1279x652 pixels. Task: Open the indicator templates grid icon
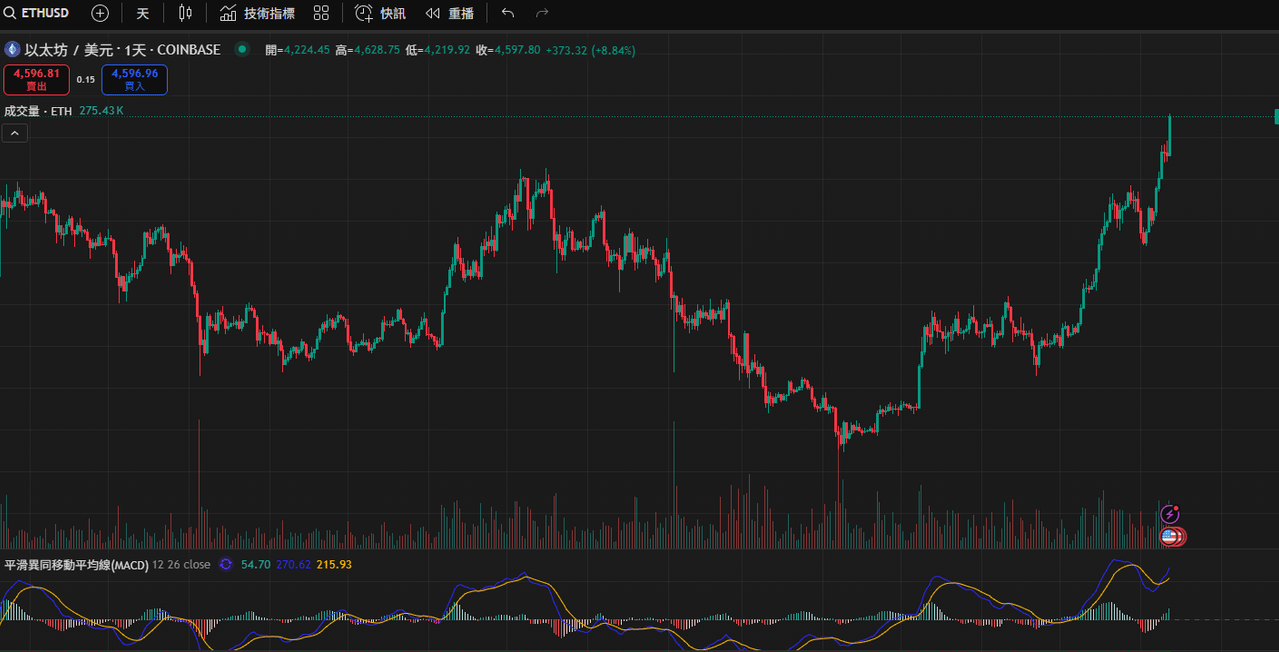point(321,13)
